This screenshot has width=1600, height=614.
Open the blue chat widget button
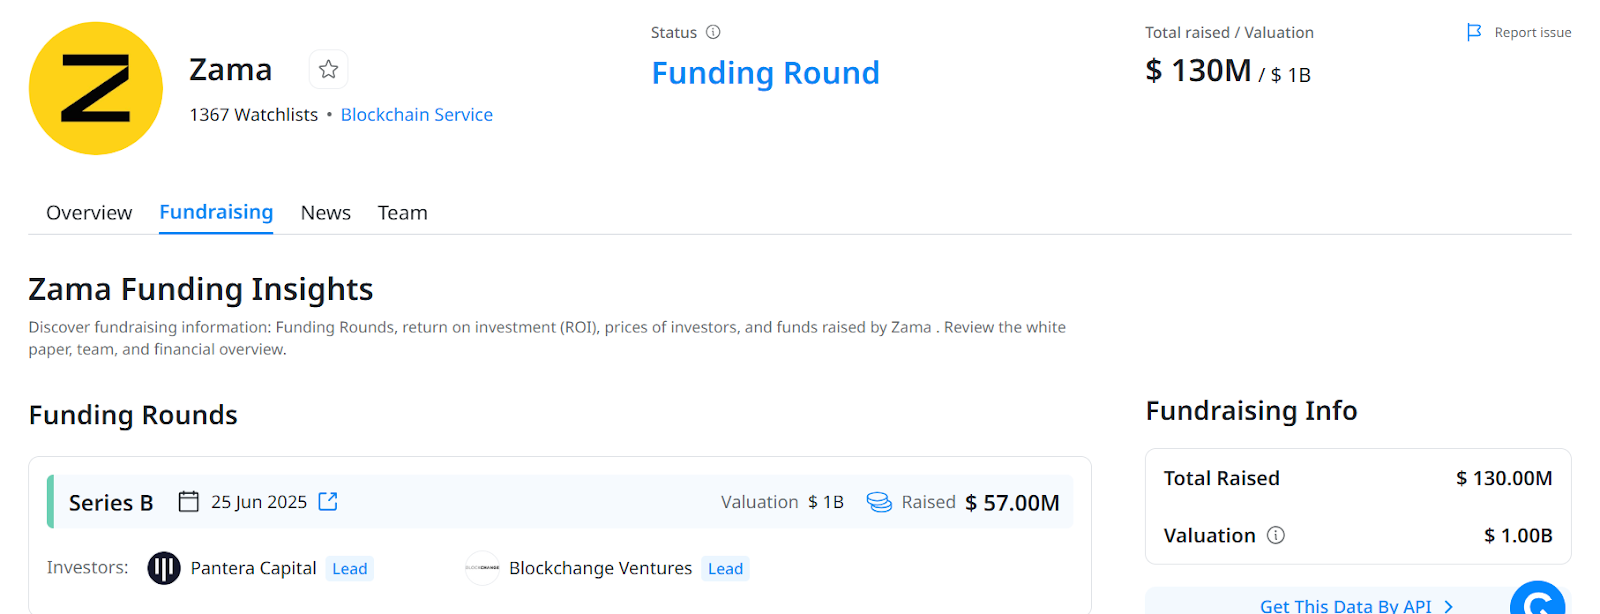(1537, 600)
